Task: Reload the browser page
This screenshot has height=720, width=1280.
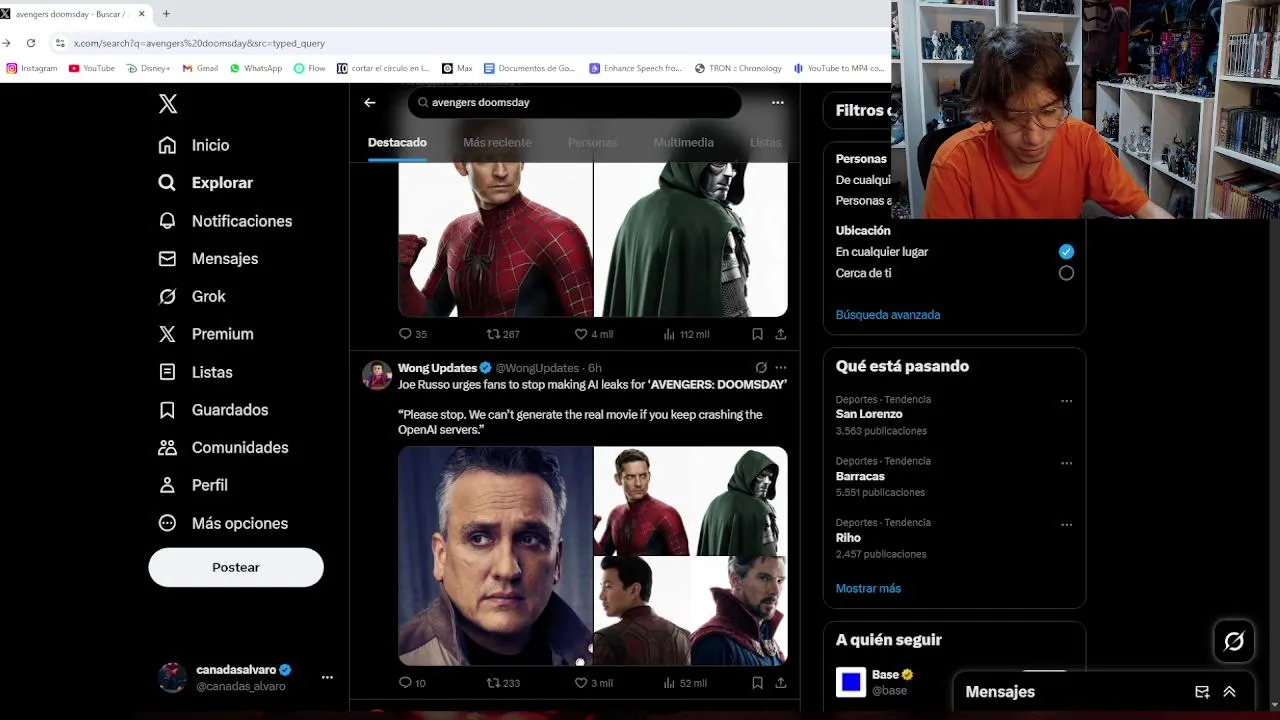Action: (31, 43)
